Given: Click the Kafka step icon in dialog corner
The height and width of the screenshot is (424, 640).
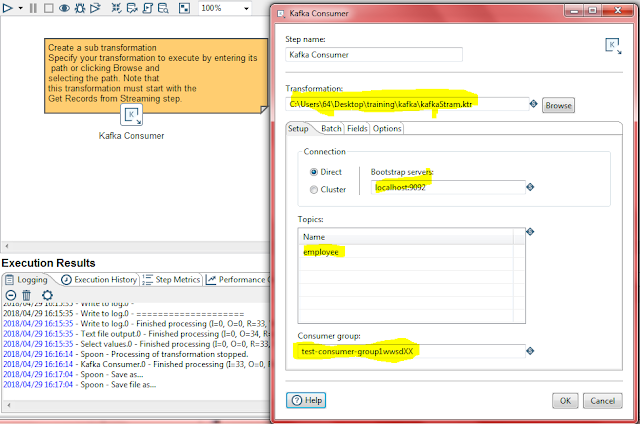Looking at the screenshot, I should coord(613,46).
